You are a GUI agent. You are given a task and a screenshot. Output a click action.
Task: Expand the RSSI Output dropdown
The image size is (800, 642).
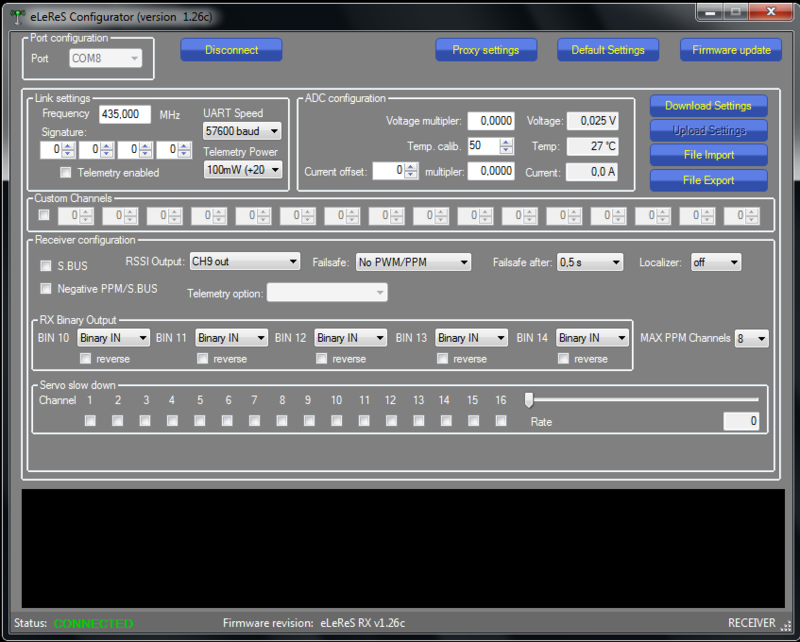click(244, 262)
